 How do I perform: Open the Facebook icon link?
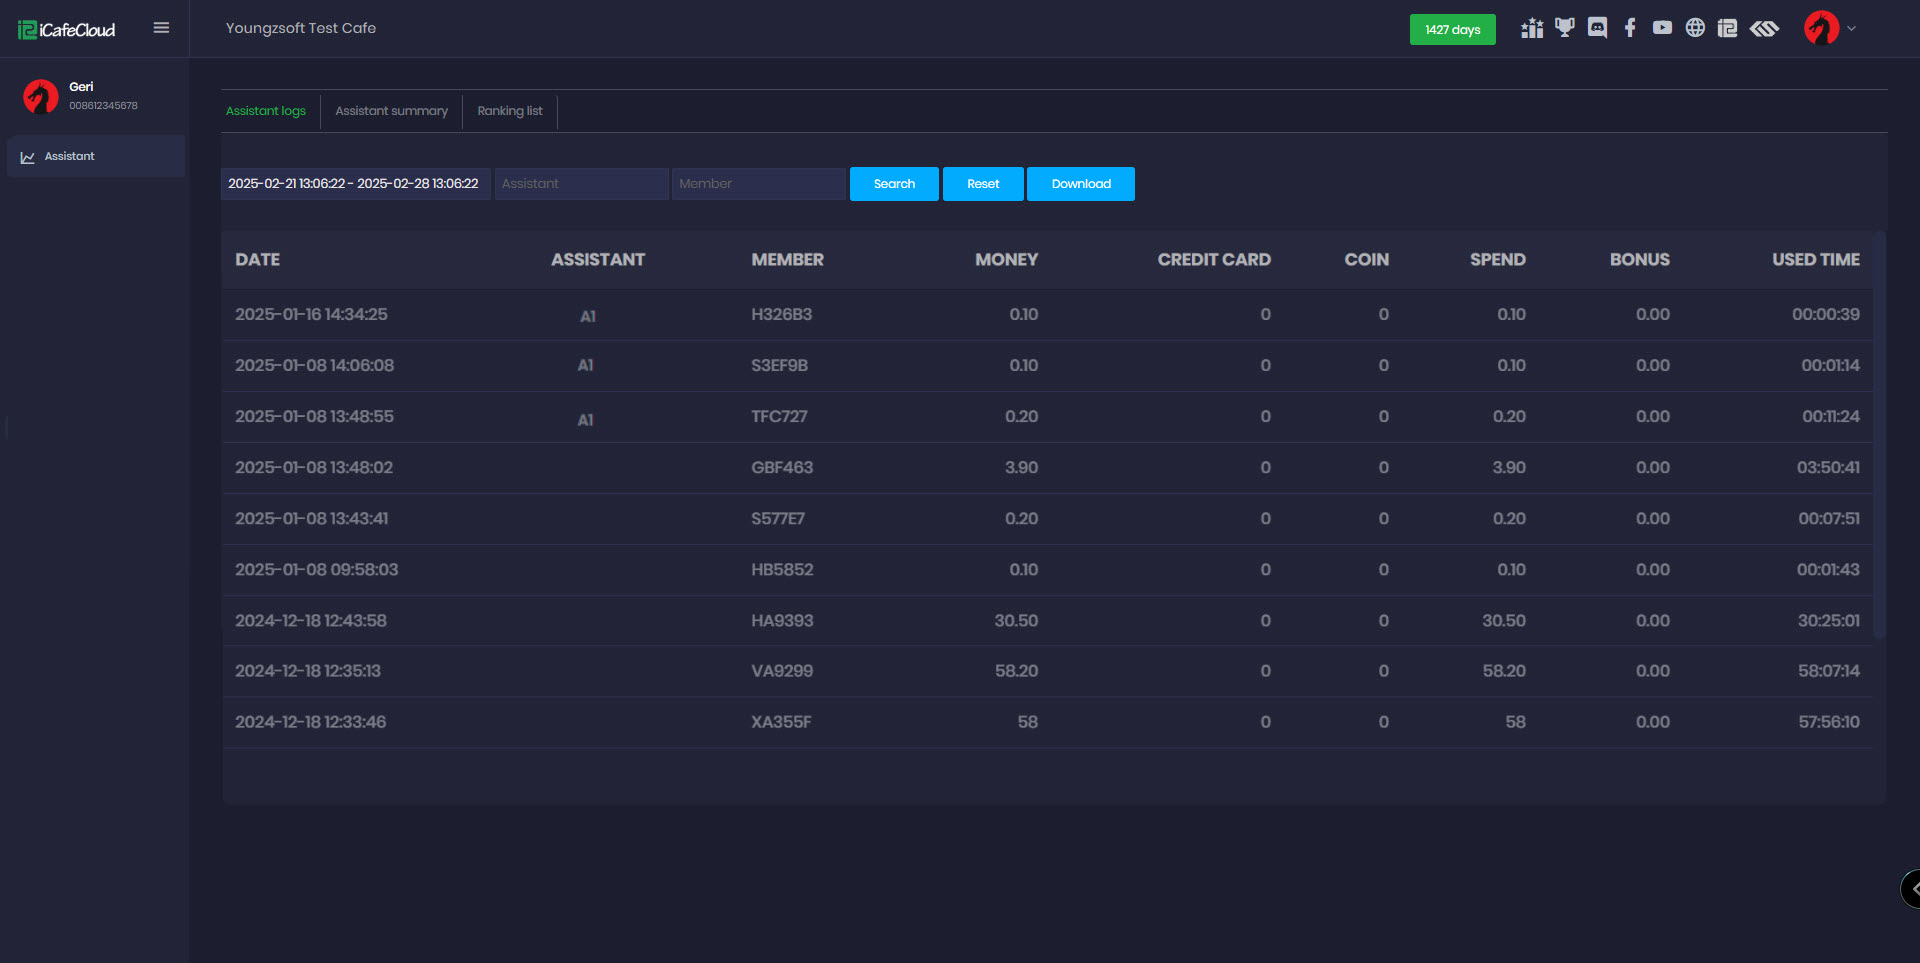coord(1630,28)
